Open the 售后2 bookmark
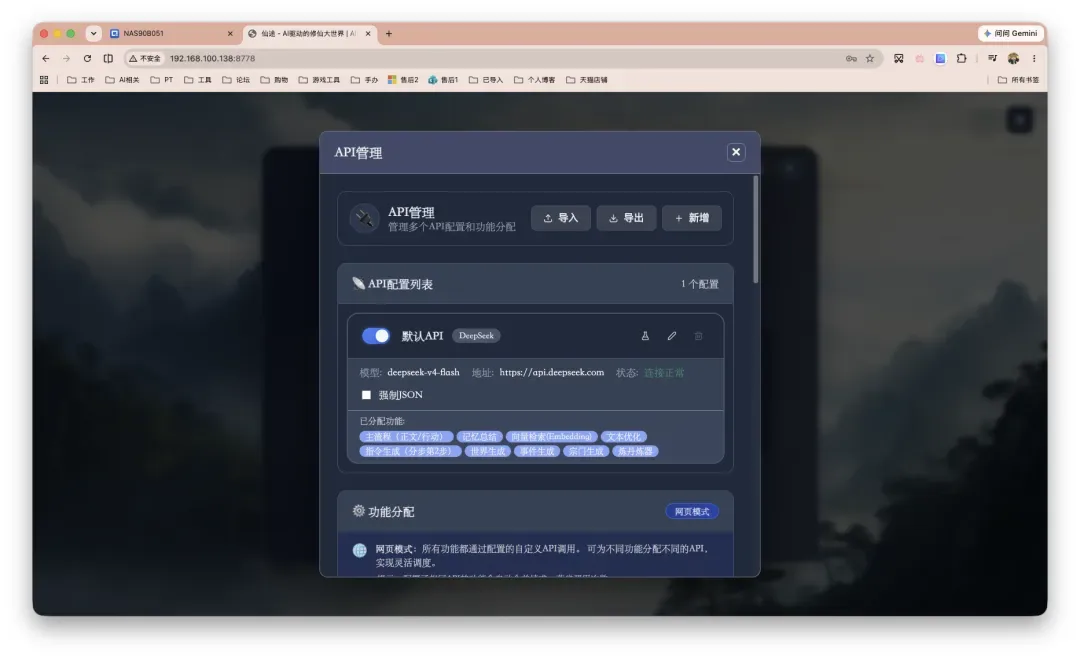 pos(404,80)
